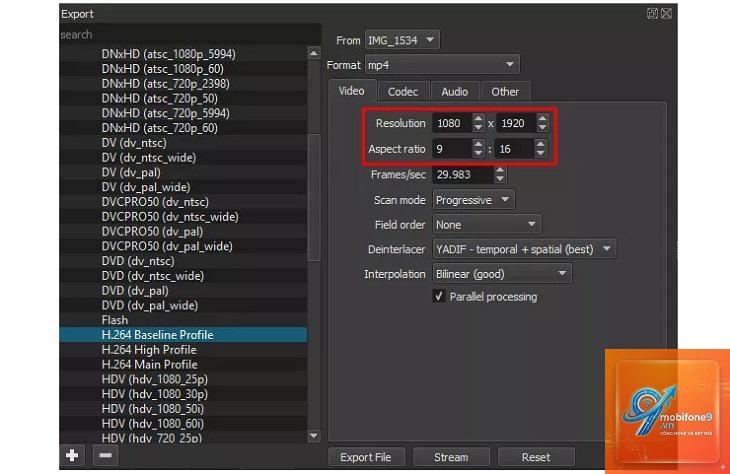
Task: Select DV (dv_pal_wide) preset
Action: pos(183,187)
